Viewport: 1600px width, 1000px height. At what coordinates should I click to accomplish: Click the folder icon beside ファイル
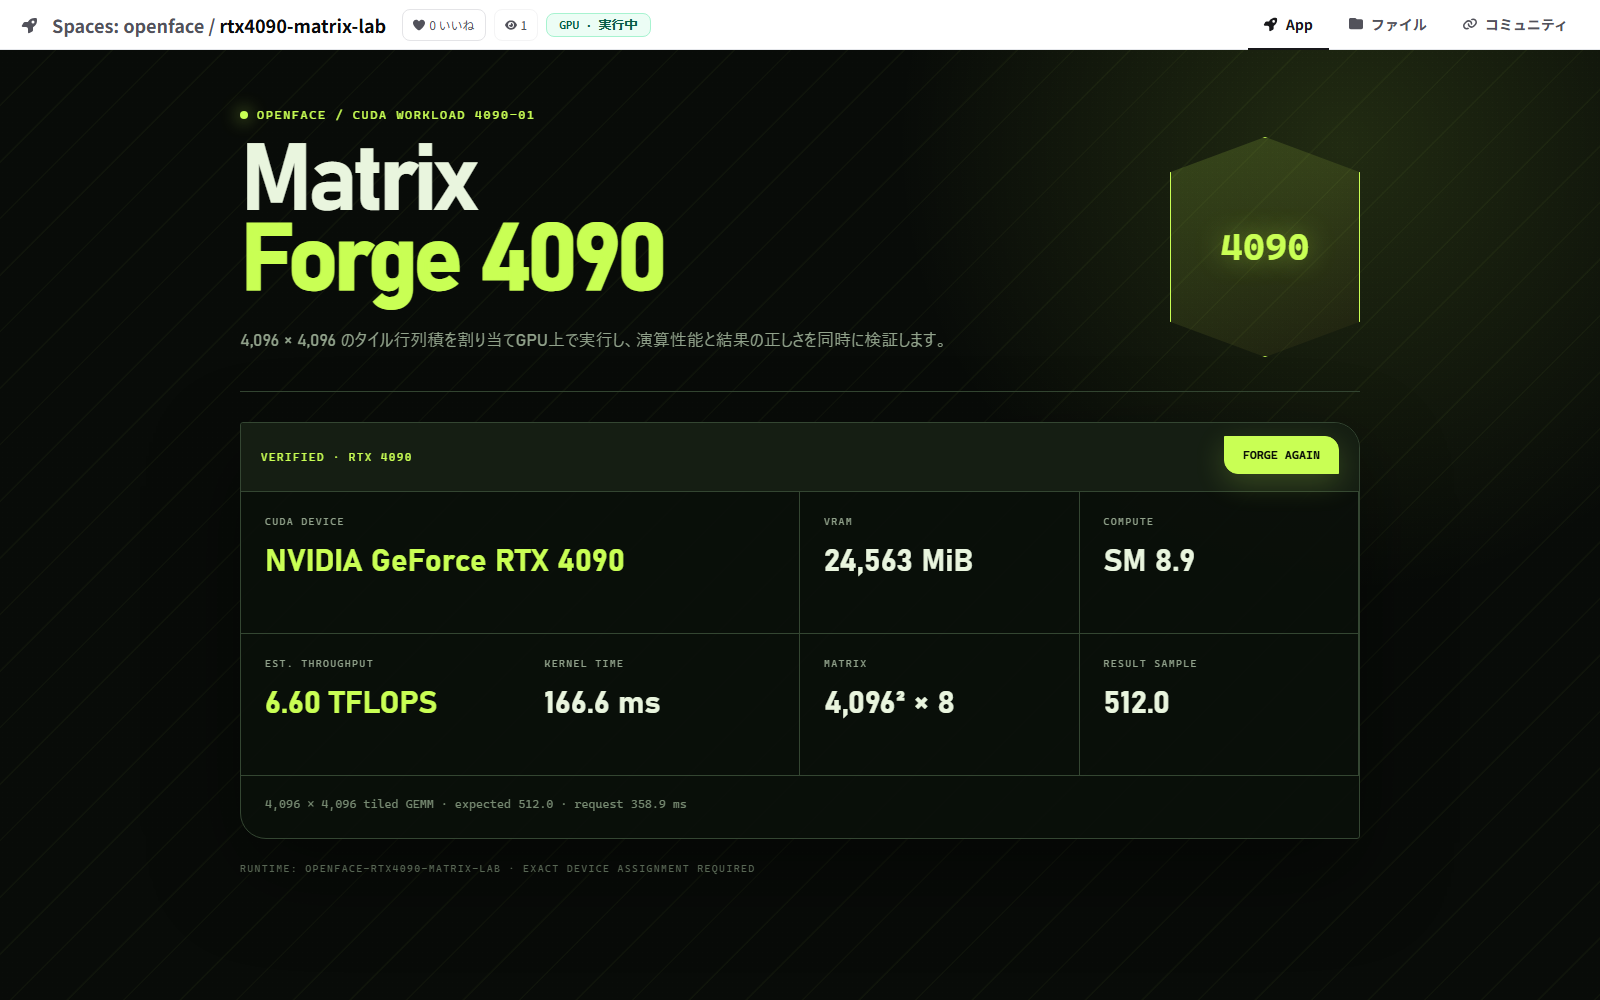pyautogui.click(x=1356, y=24)
